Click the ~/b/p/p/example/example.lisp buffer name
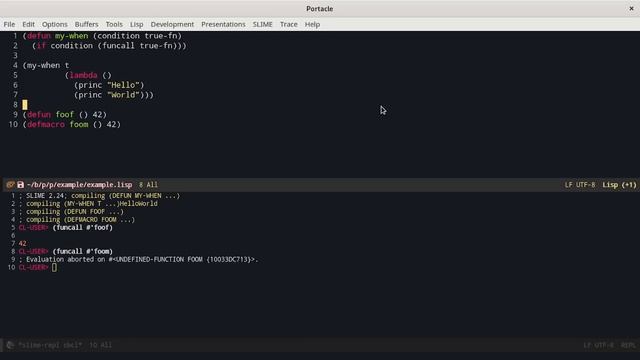 click(x=80, y=185)
